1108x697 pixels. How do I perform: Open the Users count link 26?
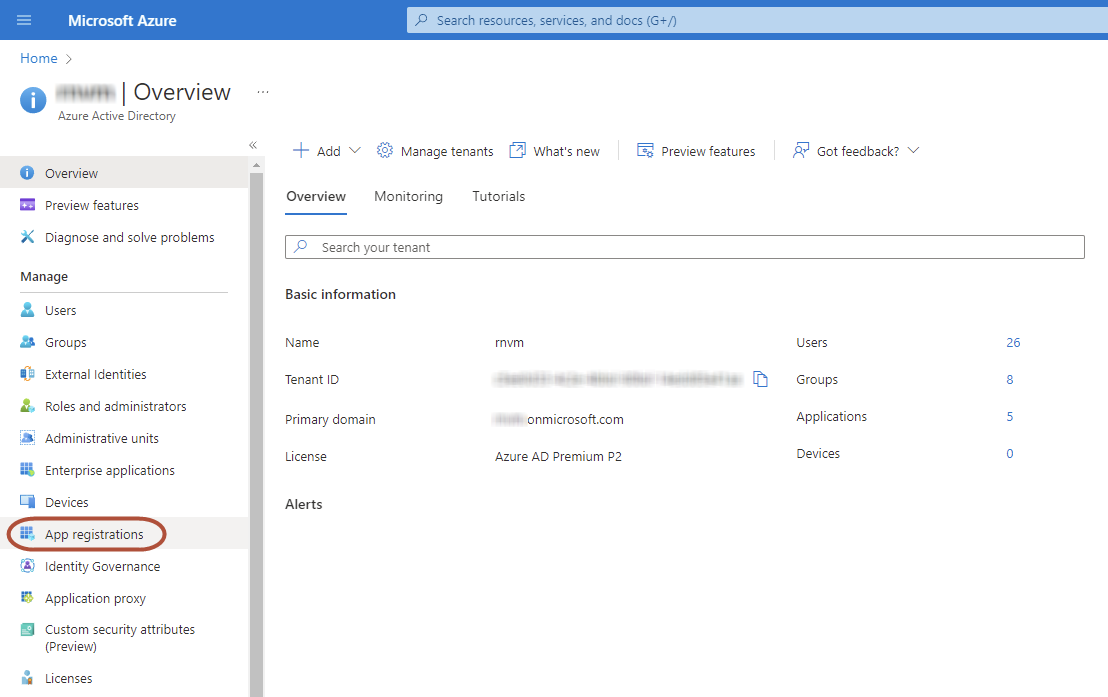point(1013,342)
